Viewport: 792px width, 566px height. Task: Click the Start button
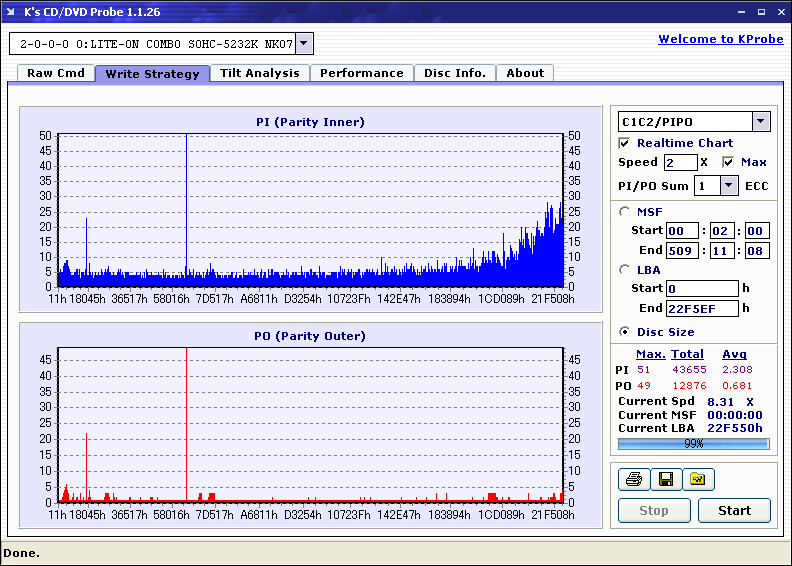[x=734, y=510]
